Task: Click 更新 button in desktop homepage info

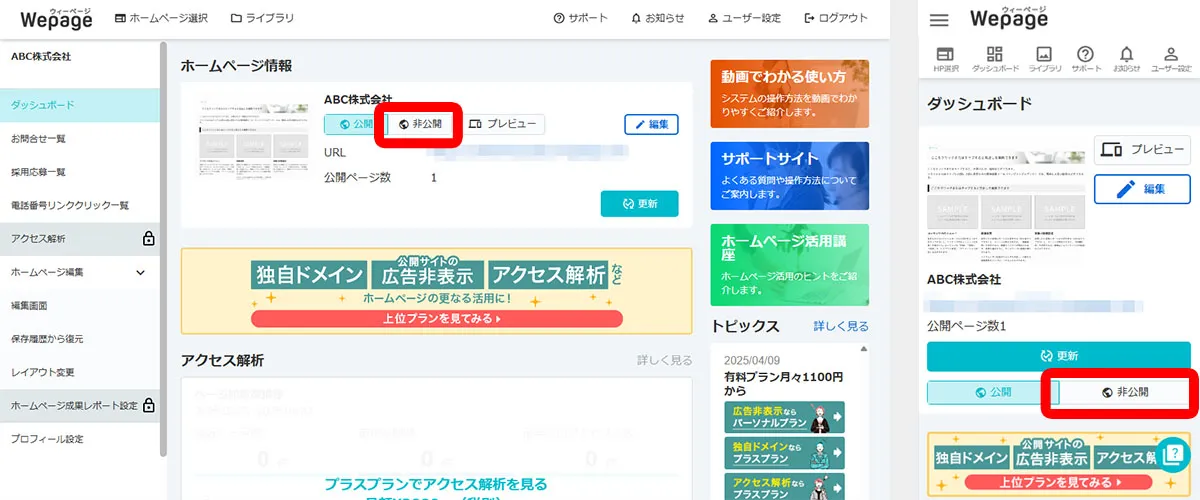Action: click(639, 203)
